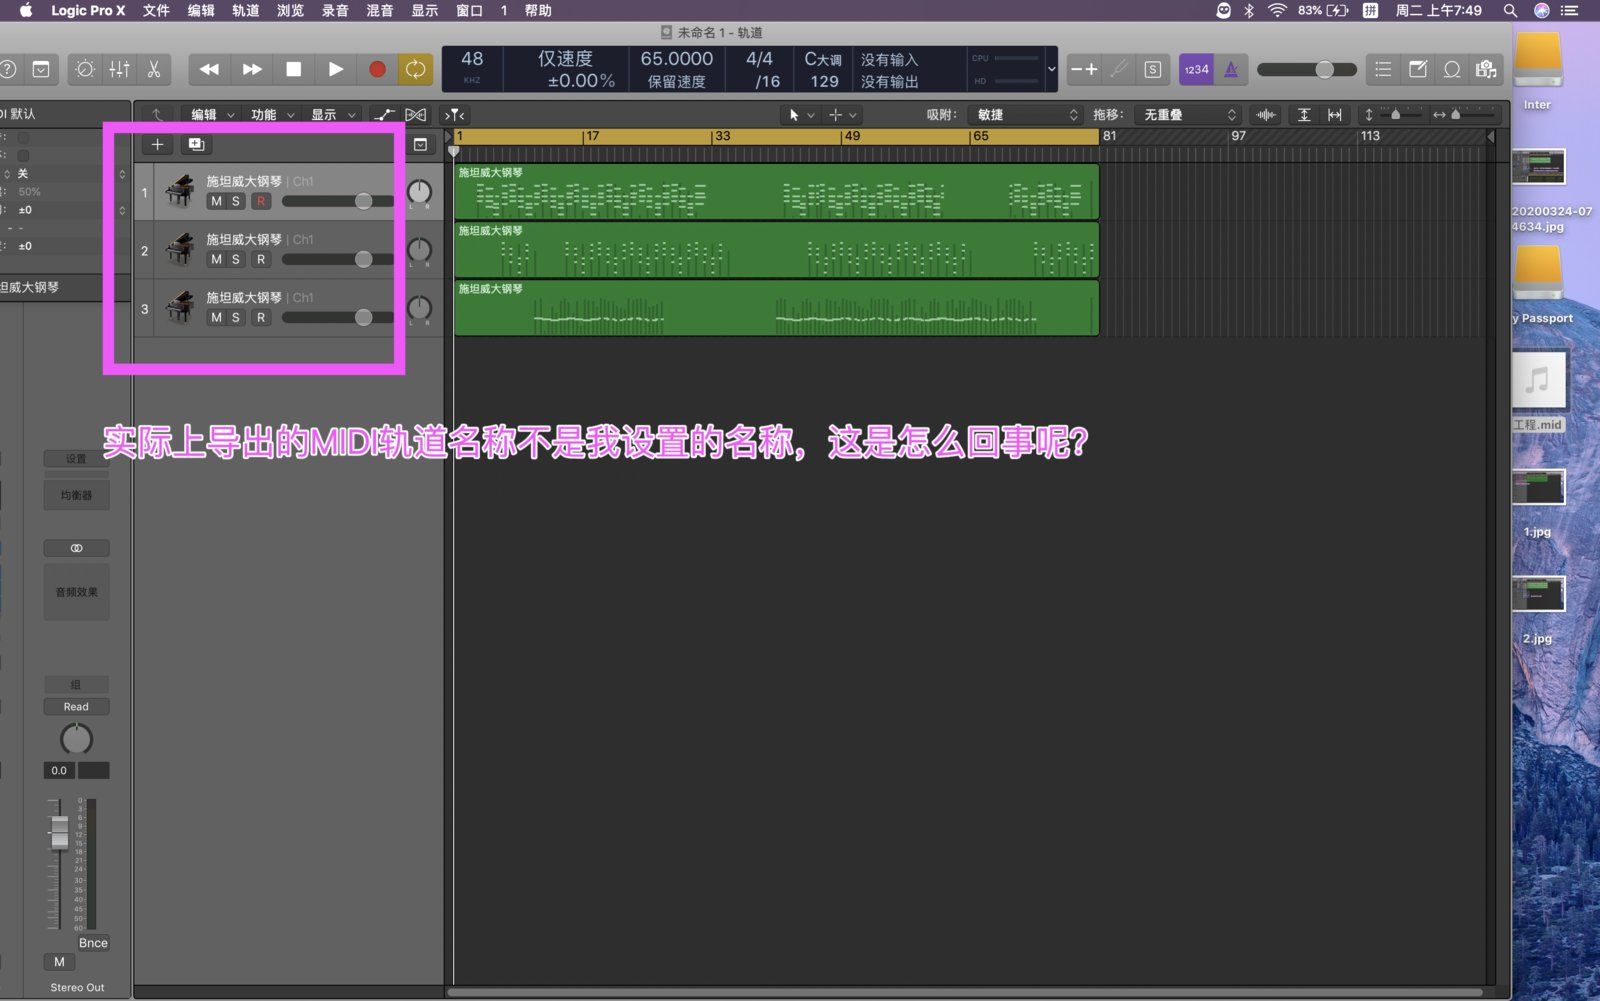Open the 显示 menu in tracks area

pyautogui.click(x=332, y=115)
